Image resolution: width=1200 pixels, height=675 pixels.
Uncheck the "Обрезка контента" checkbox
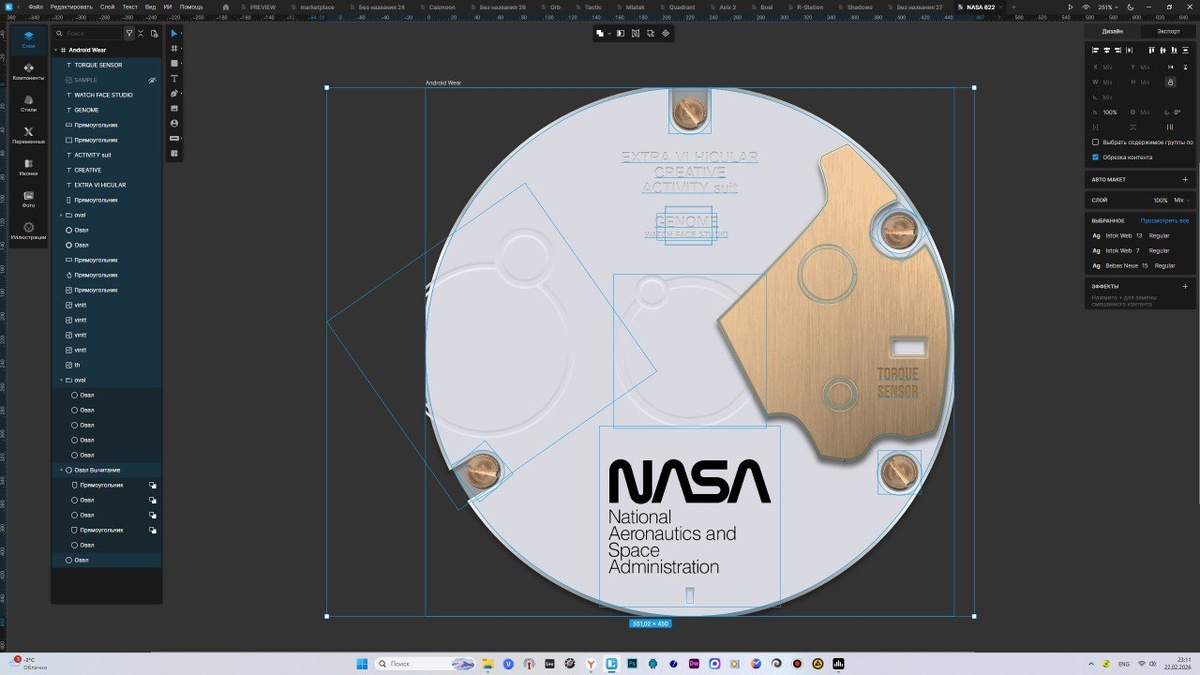[1096, 157]
